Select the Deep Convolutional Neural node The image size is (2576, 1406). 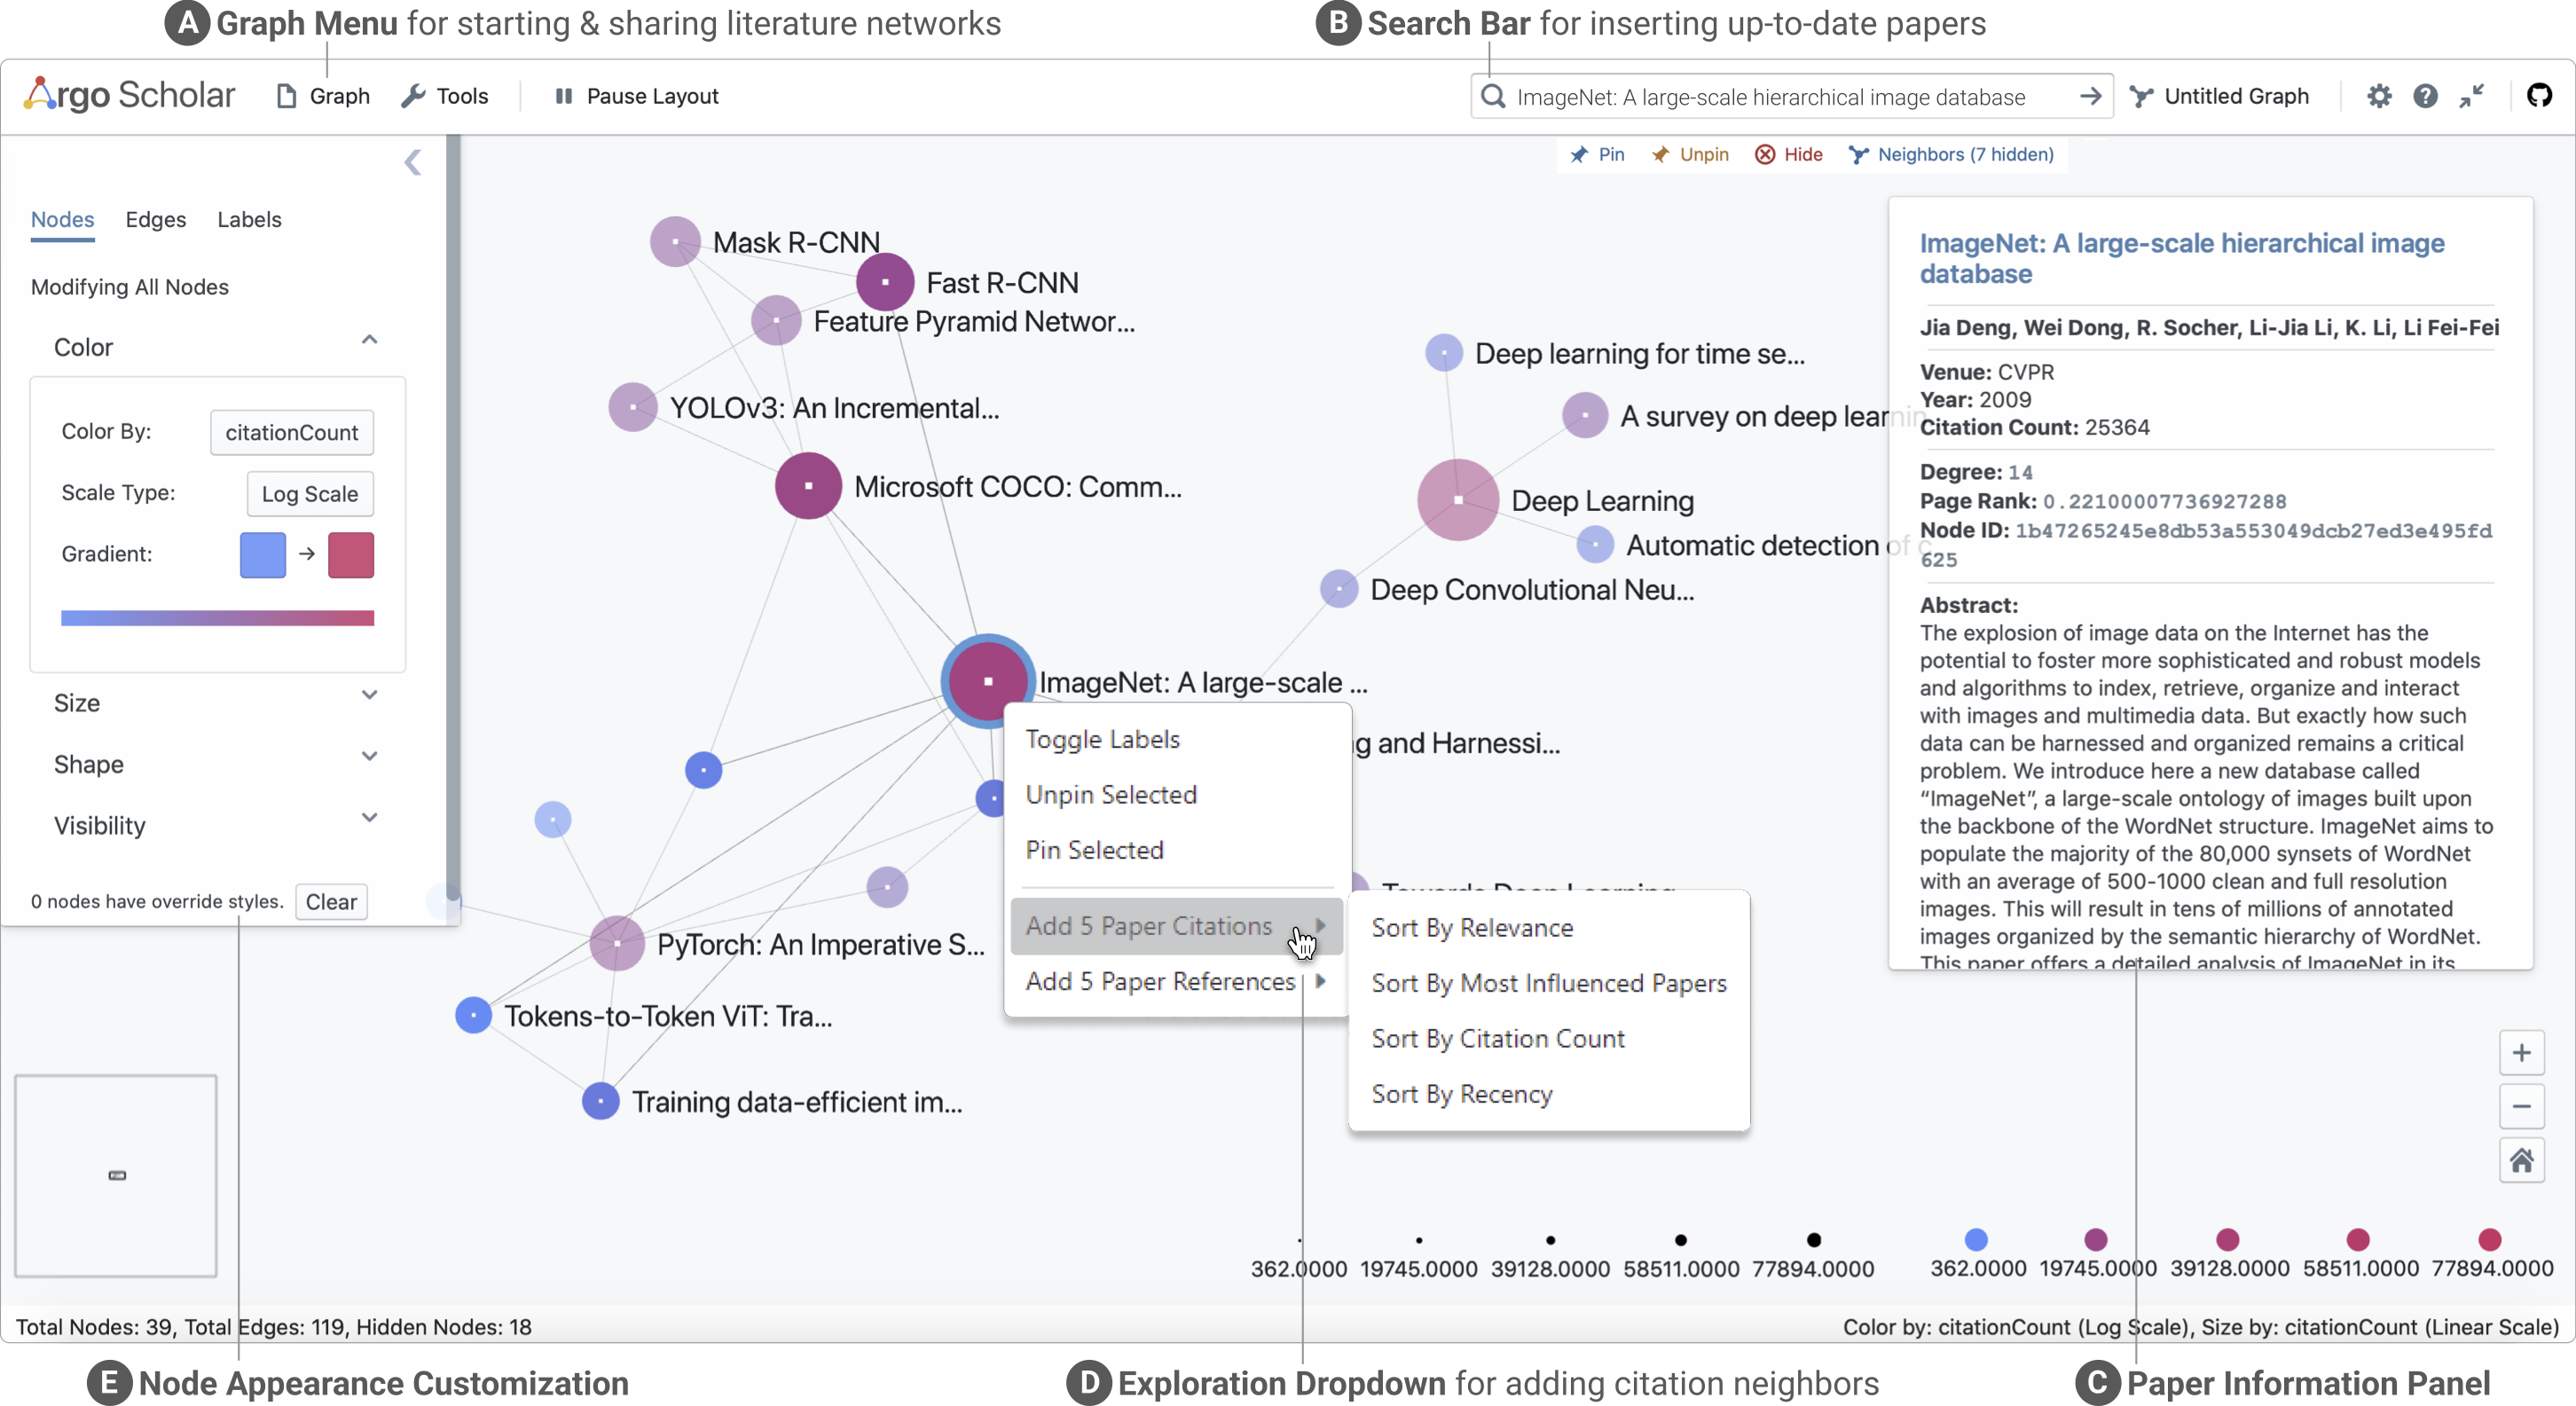pos(1339,589)
